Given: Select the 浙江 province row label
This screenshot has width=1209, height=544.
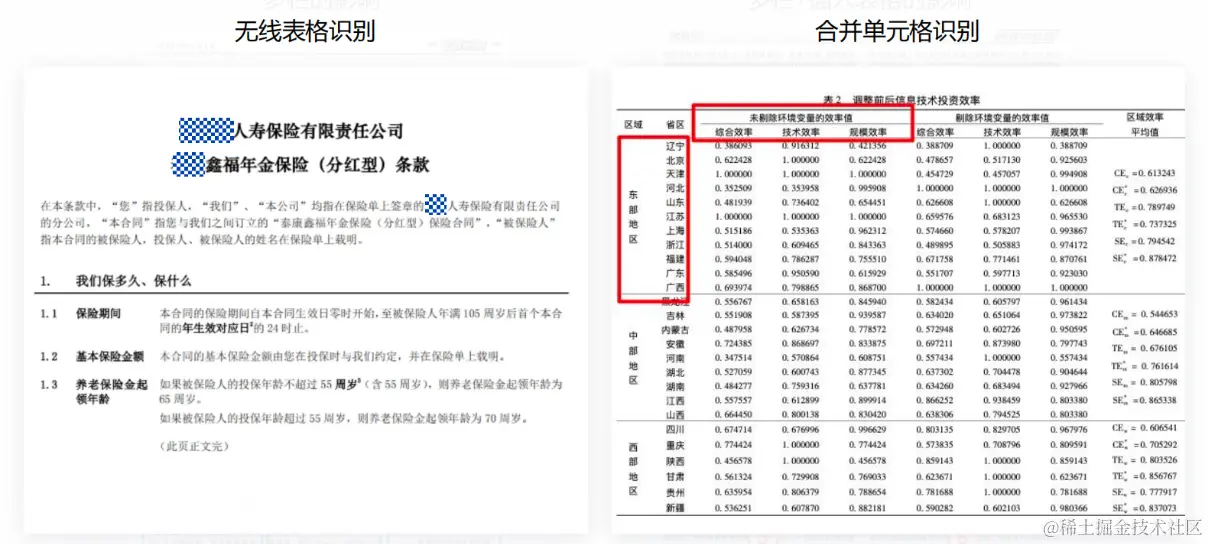Looking at the screenshot, I should tap(675, 244).
